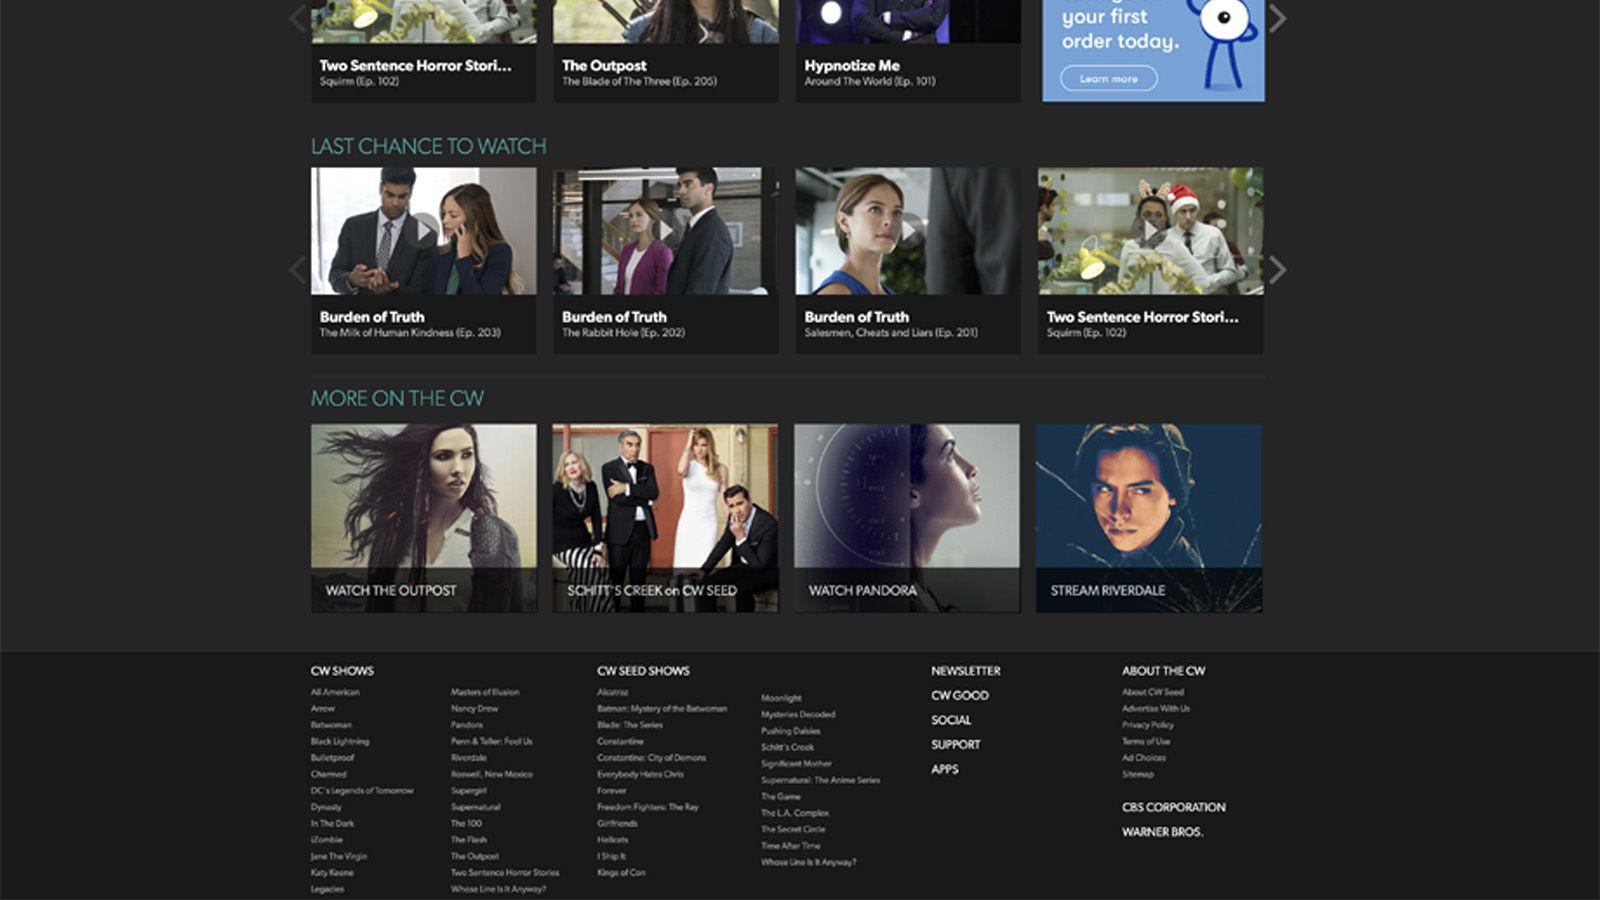Screen dimensions: 1600x900
Task: Open Penn & Teller: Fool Us link
Action: point(492,741)
